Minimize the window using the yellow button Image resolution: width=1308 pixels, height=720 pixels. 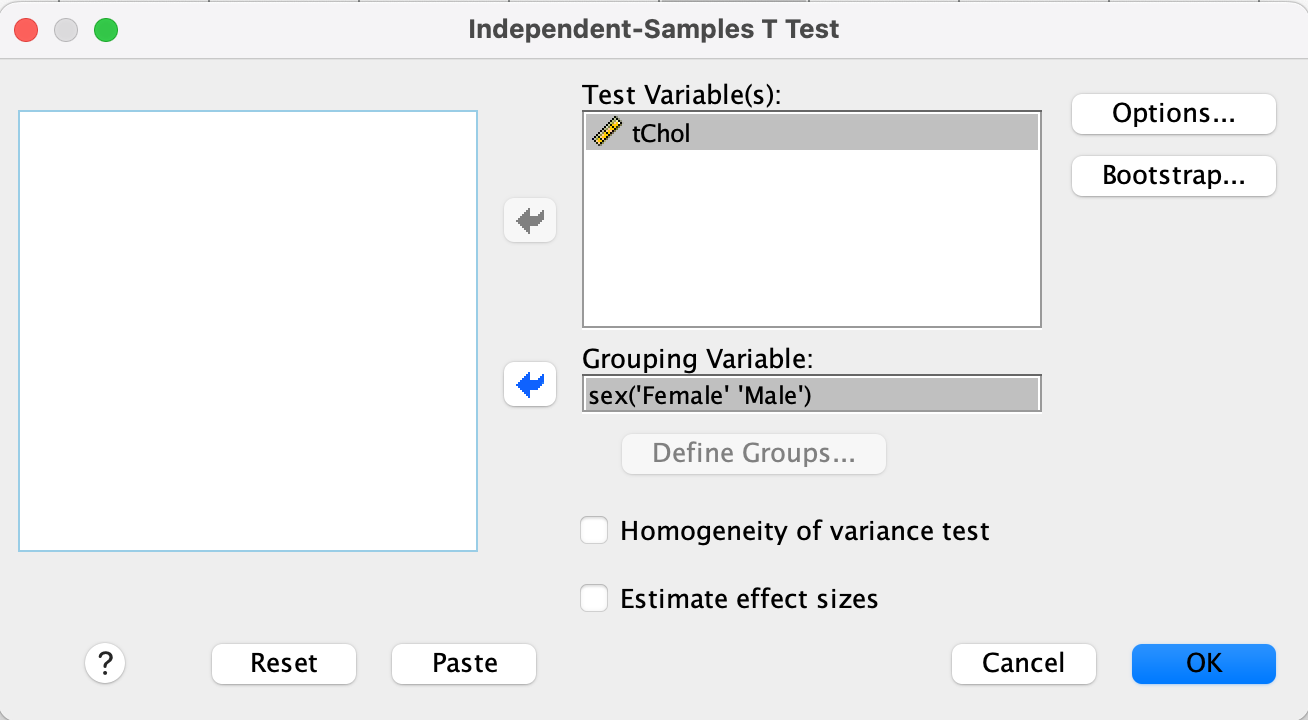click(x=66, y=30)
